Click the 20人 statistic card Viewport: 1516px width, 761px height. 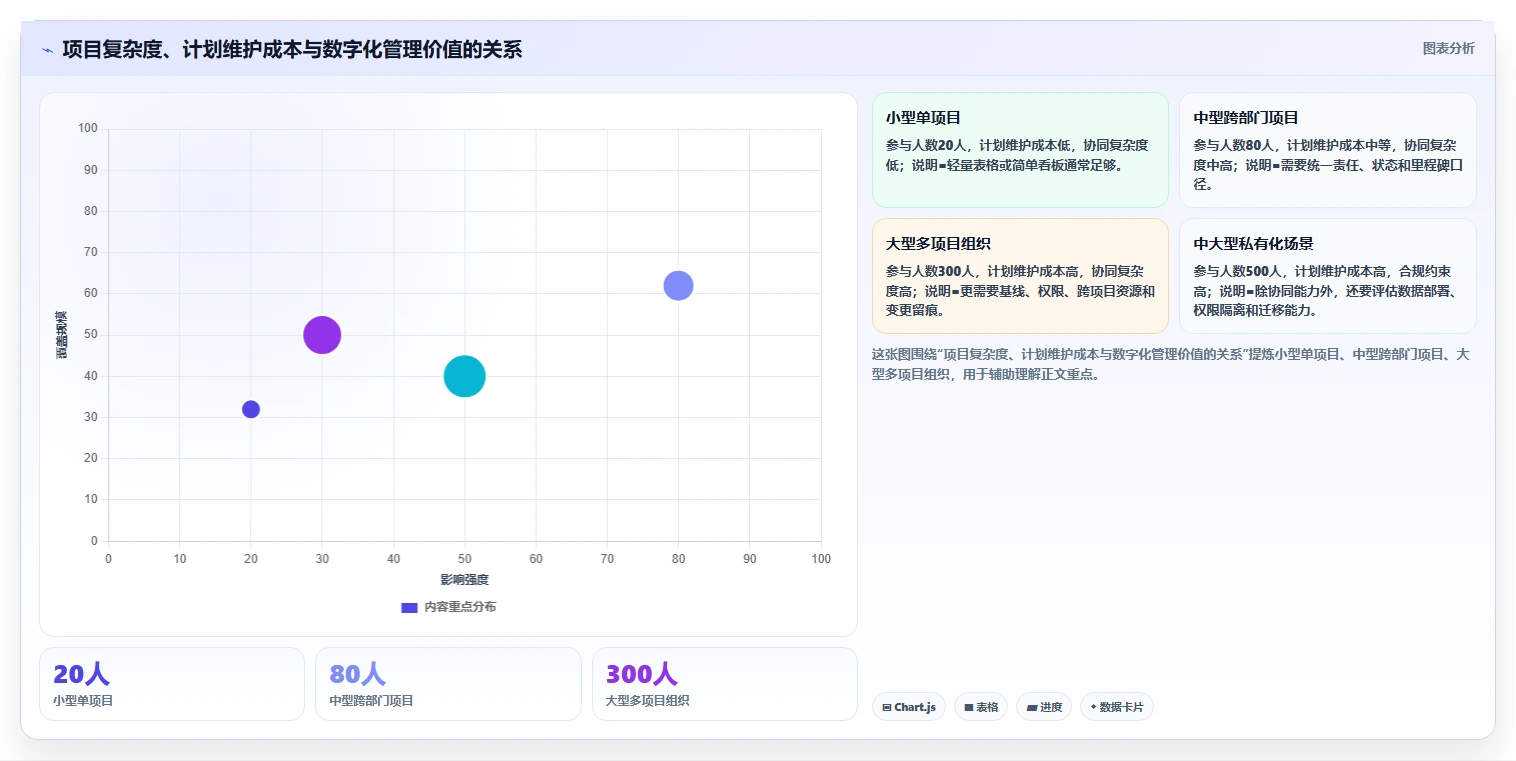[172, 684]
